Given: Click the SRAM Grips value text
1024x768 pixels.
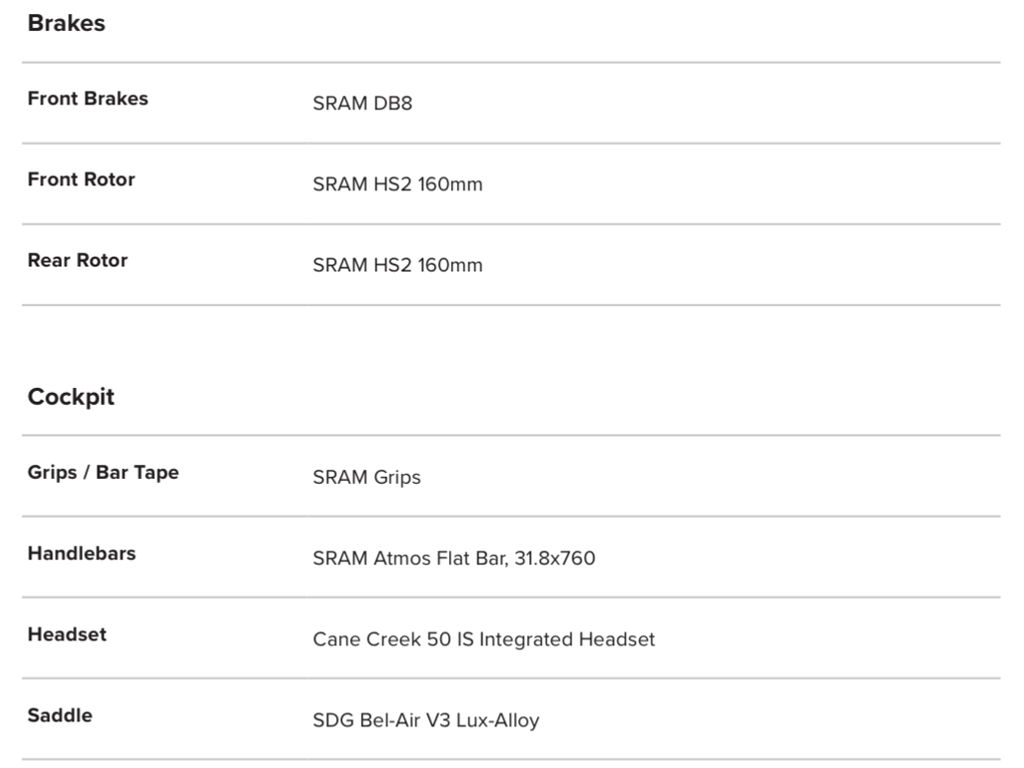Looking at the screenshot, I should click(x=366, y=478).
